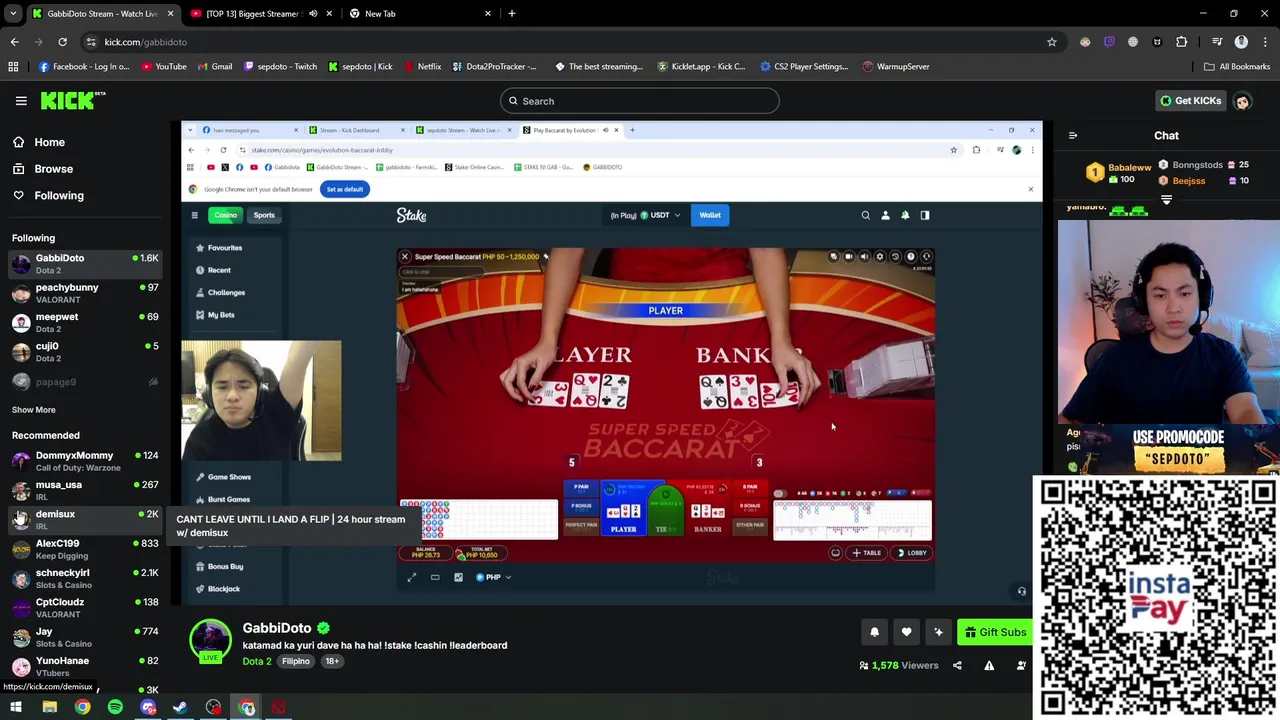The width and height of the screenshot is (1280, 720).
Task: Open the recommended AlexC199 channel
Action: click(85, 549)
